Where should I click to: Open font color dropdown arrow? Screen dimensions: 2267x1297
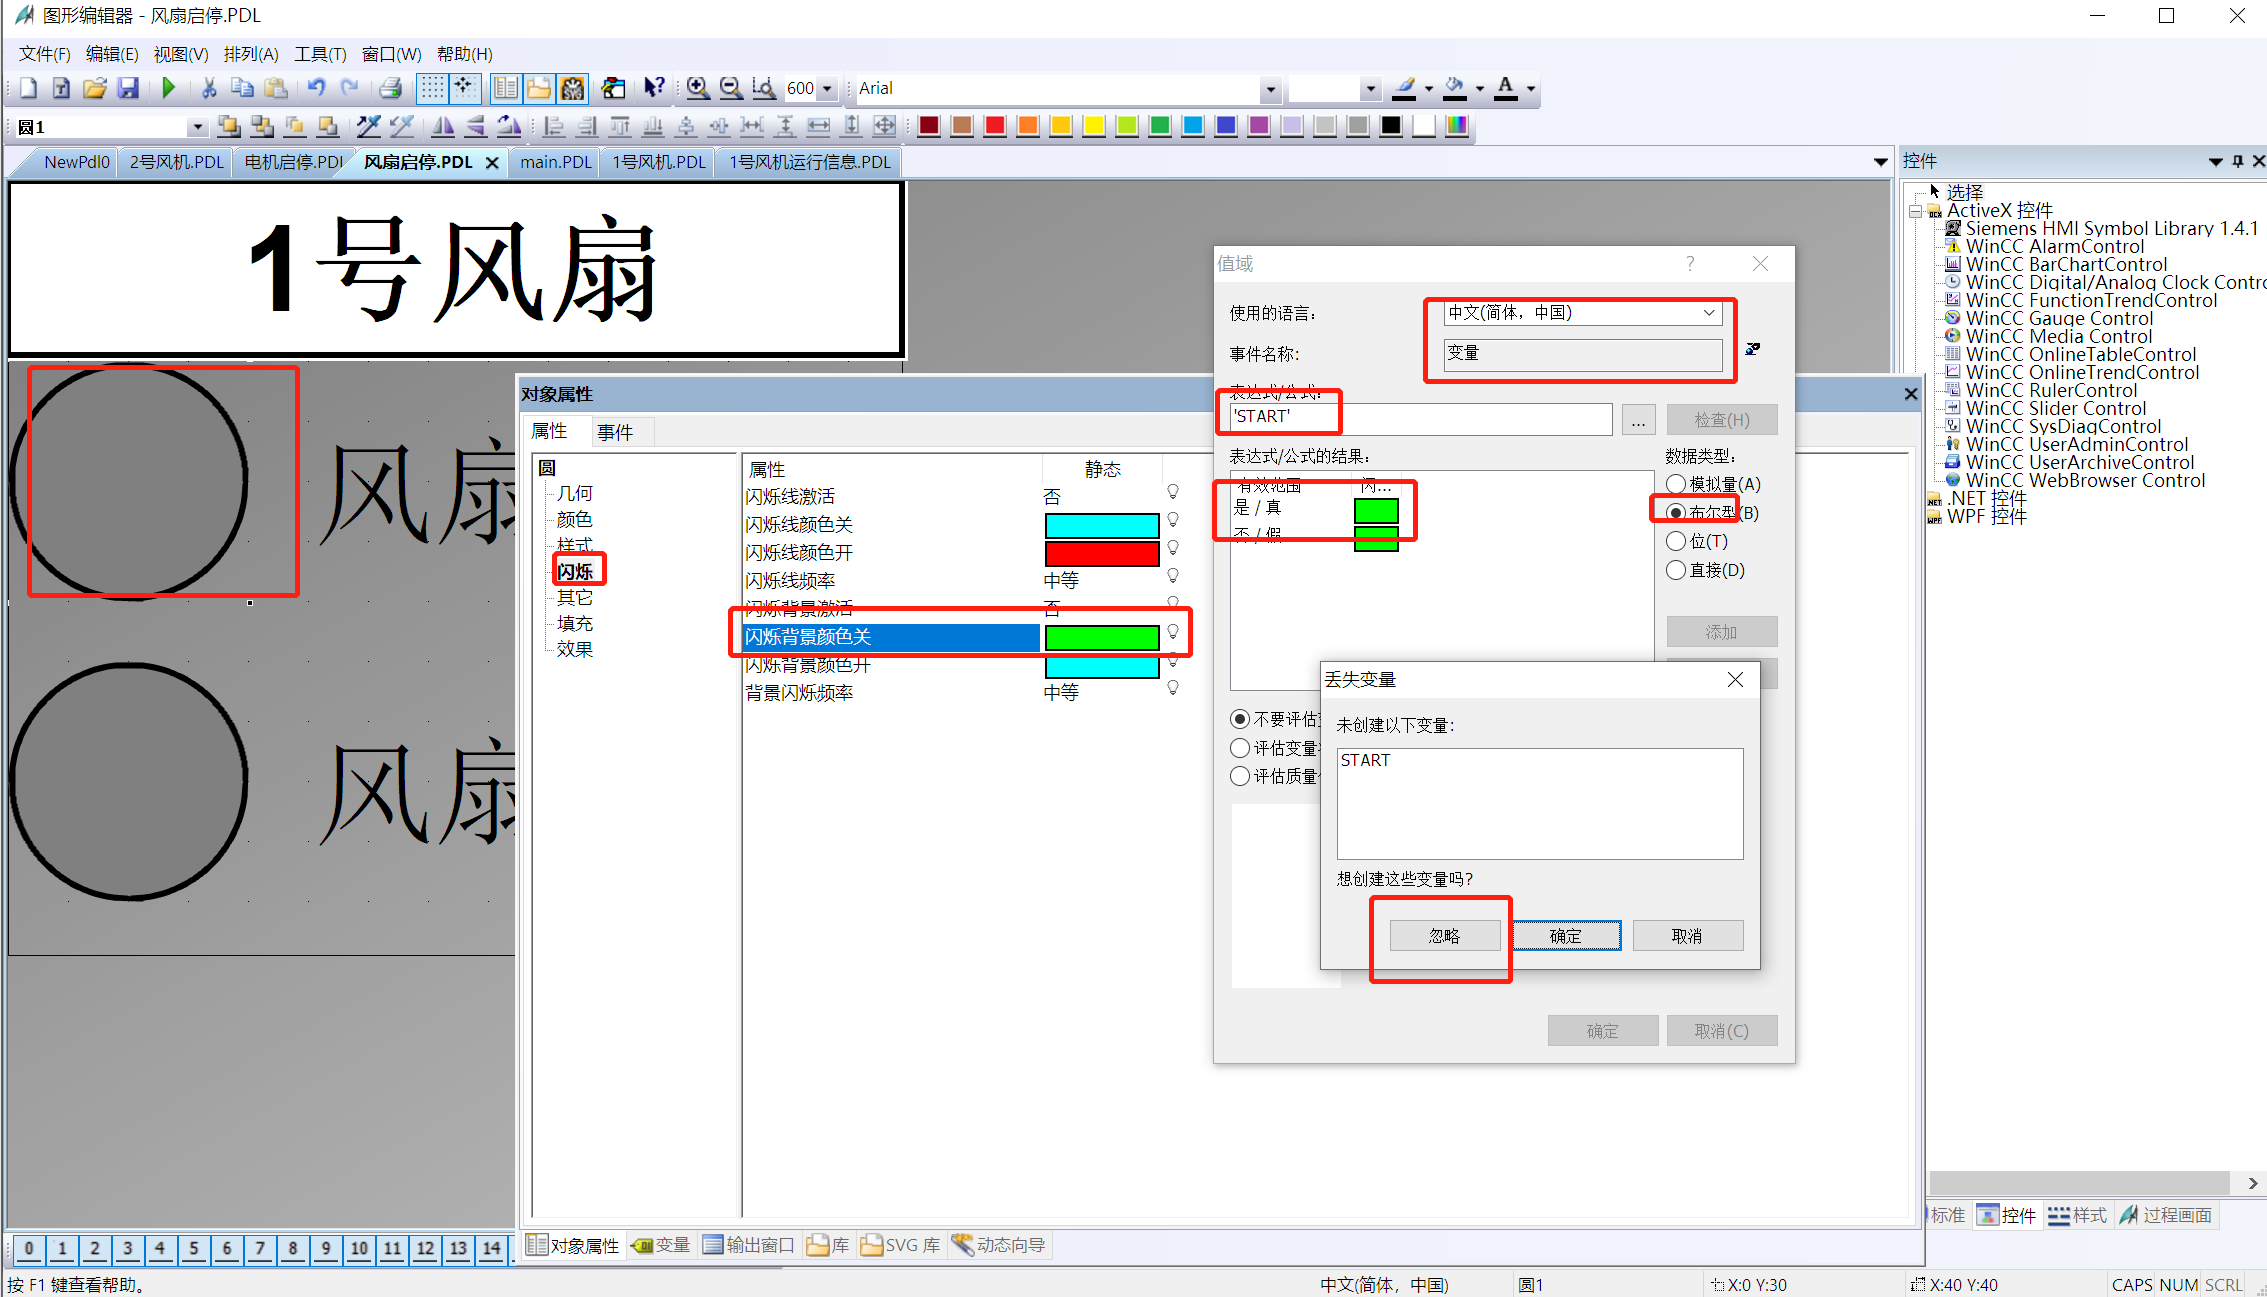click(x=1531, y=89)
